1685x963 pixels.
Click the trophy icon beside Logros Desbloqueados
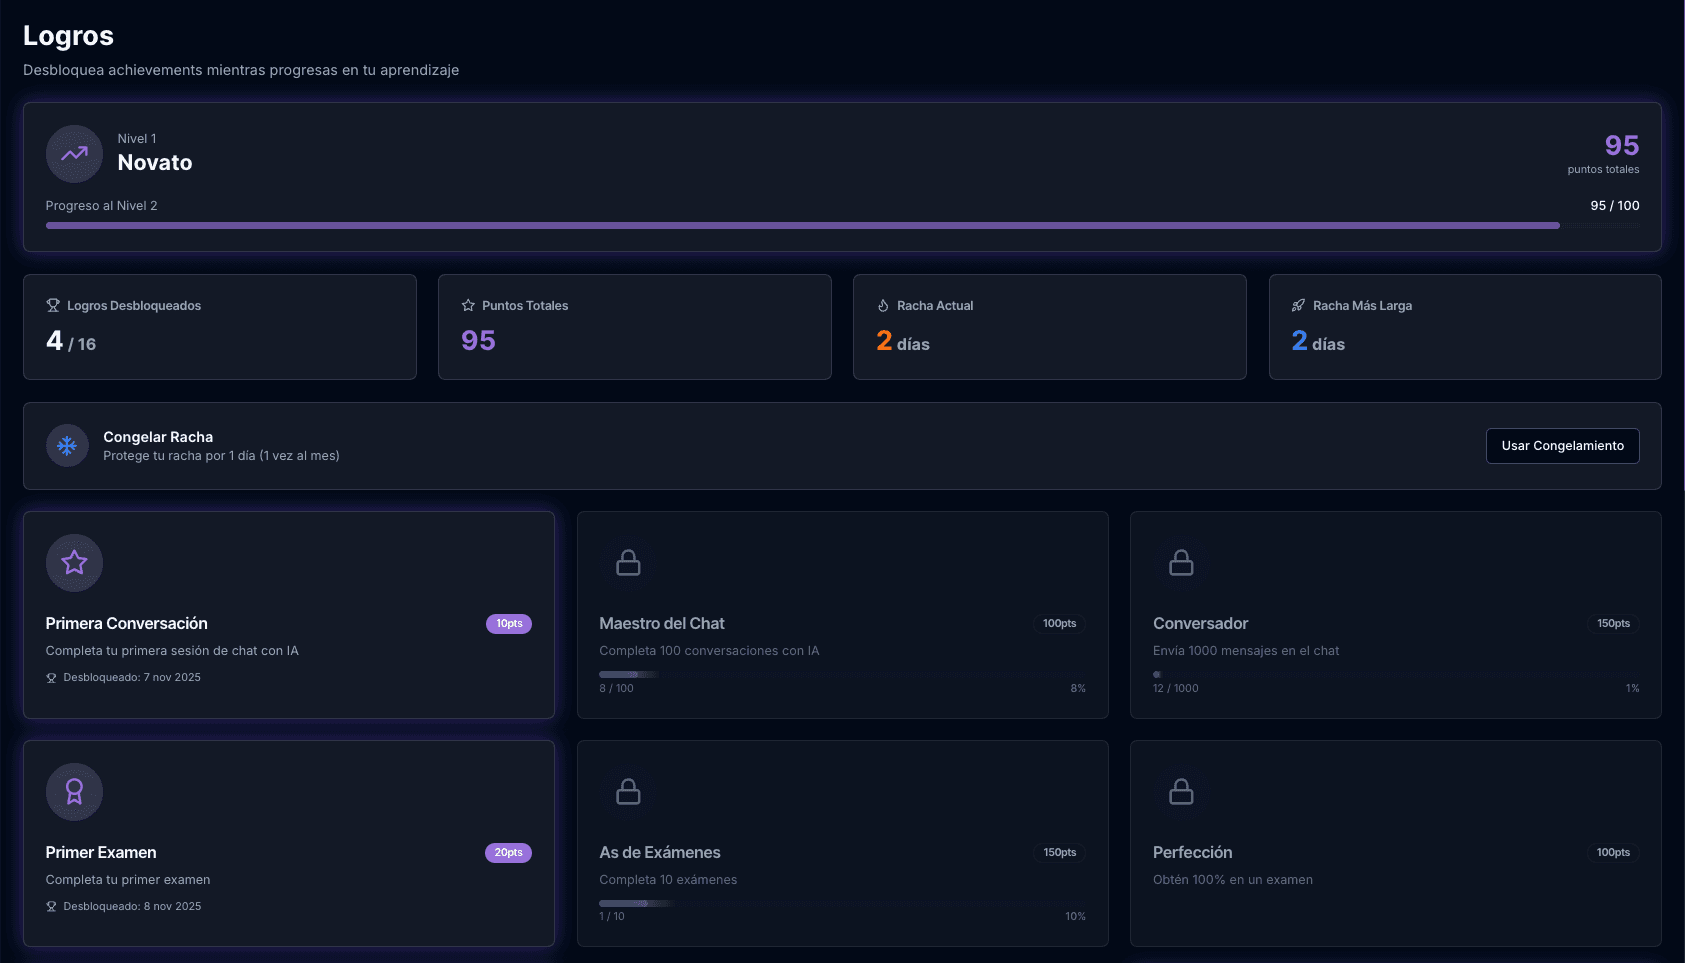click(x=53, y=306)
